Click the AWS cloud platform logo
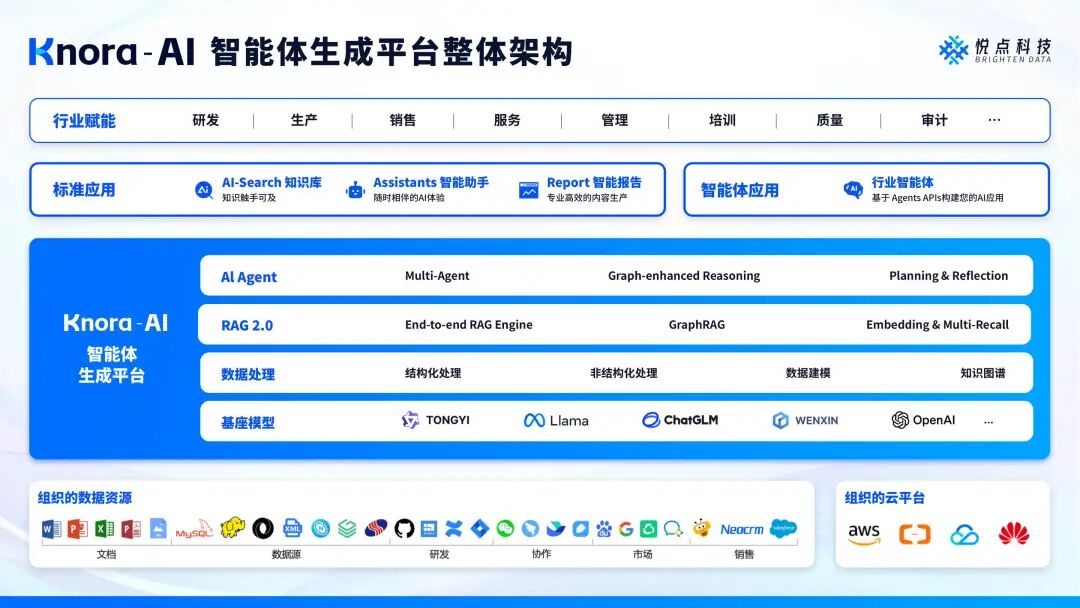1080x608 pixels. (864, 534)
